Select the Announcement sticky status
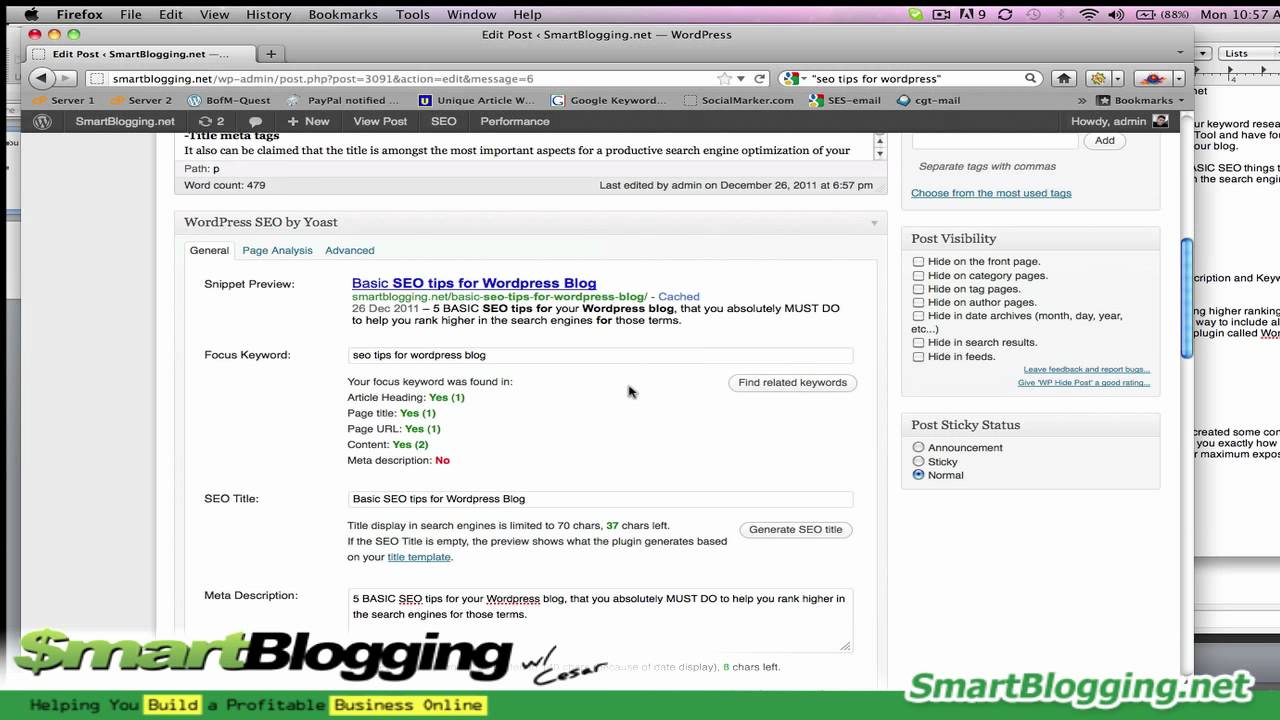The height and width of the screenshot is (720, 1280). coord(918,448)
